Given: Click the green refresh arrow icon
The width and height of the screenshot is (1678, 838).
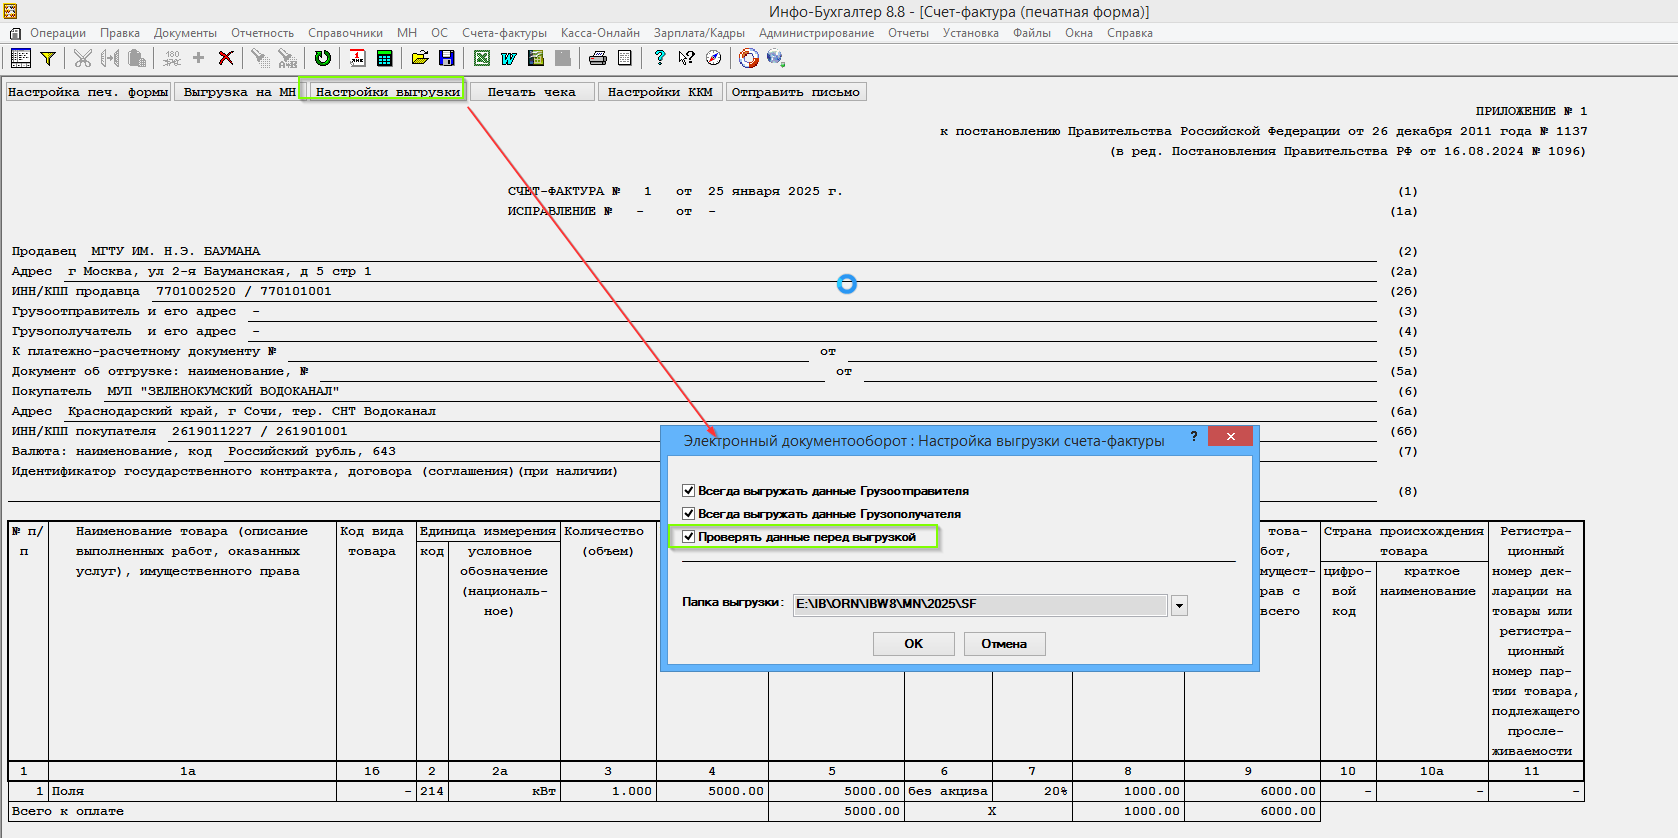Looking at the screenshot, I should (322, 58).
